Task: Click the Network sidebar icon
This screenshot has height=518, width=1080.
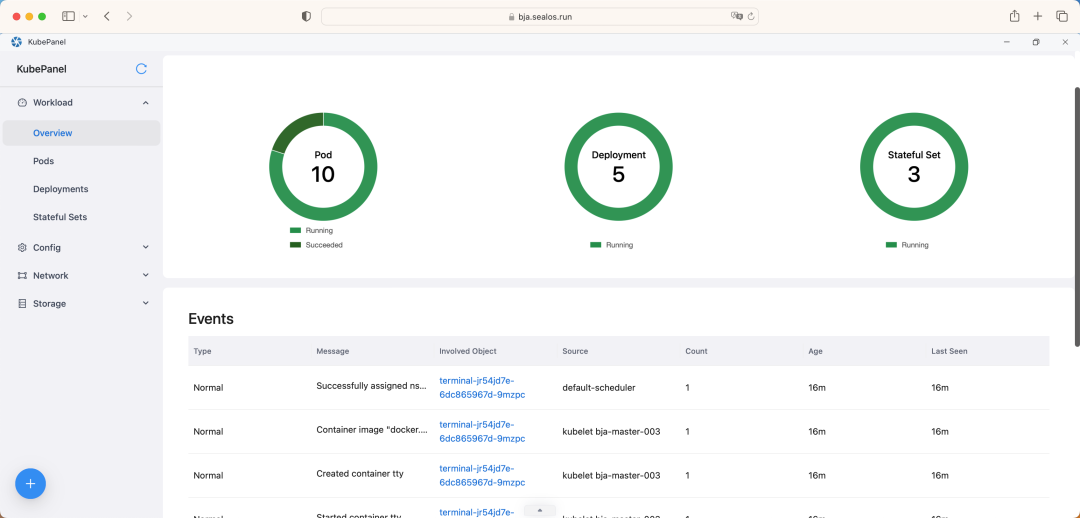Action: [x=22, y=276]
